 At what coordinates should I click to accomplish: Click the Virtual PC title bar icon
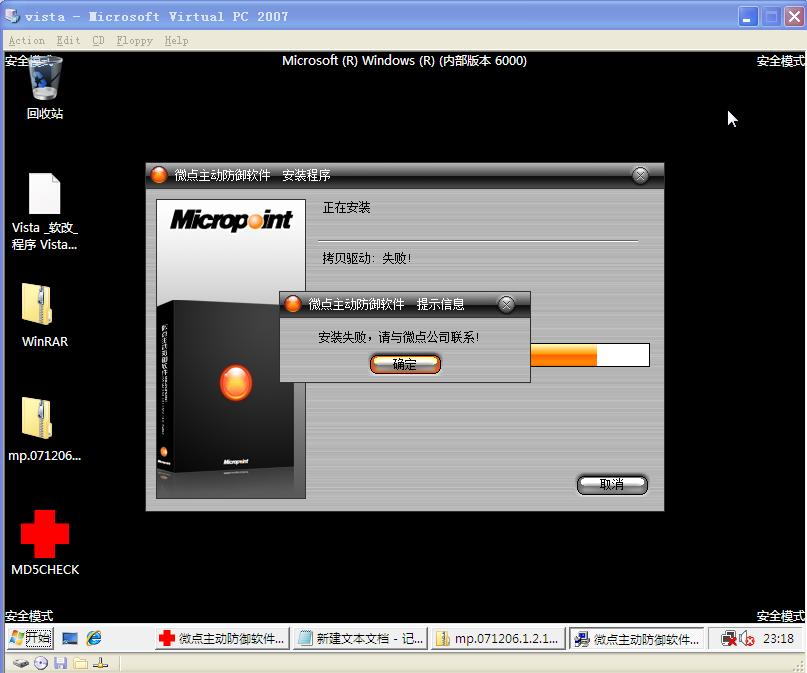tap(12, 16)
